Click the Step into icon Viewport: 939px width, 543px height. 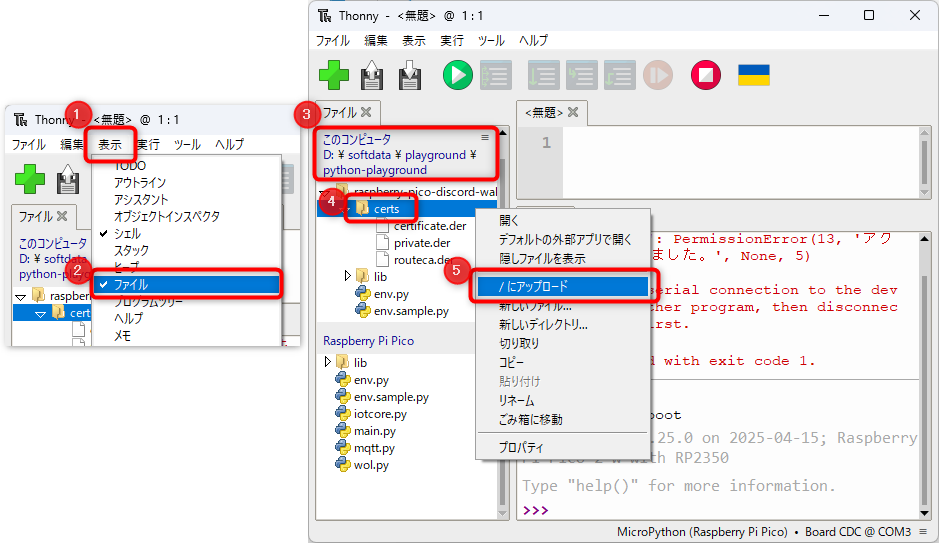[581, 75]
